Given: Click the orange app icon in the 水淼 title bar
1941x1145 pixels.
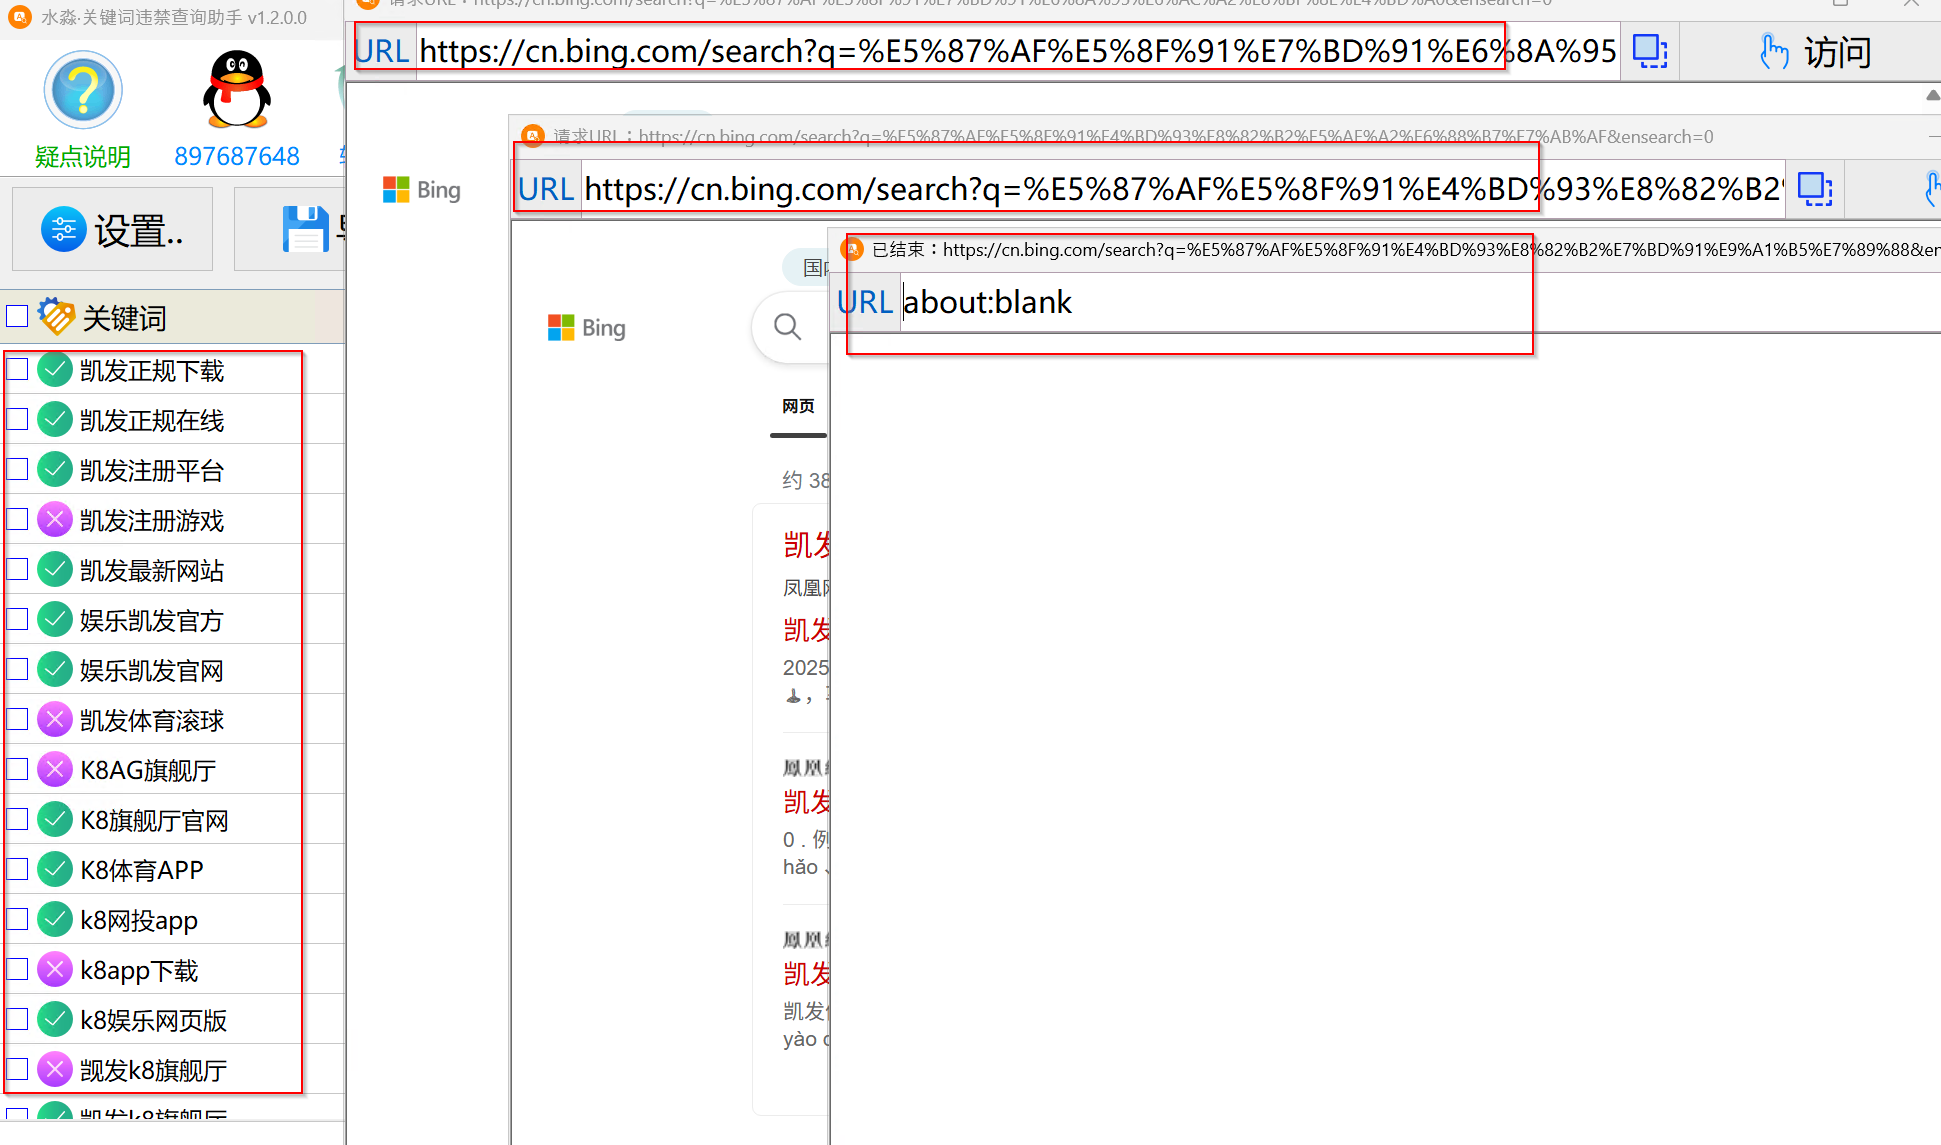Looking at the screenshot, I should [x=20, y=17].
